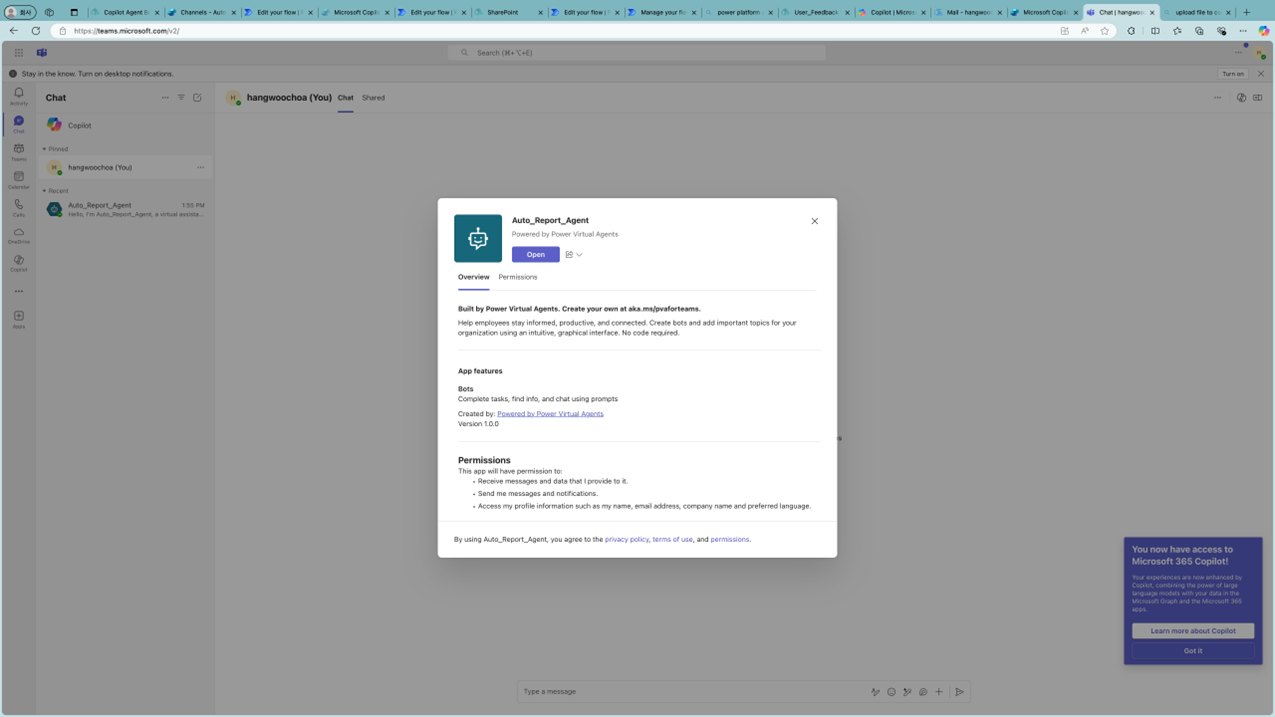This screenshot has width=1275, height=717.
Task: Filter the chat list
Action: click(181, 98)
